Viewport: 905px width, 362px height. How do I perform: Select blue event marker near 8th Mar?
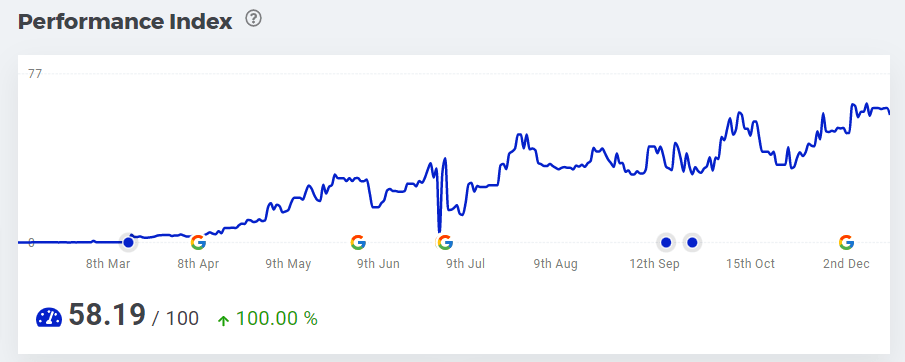128,242
